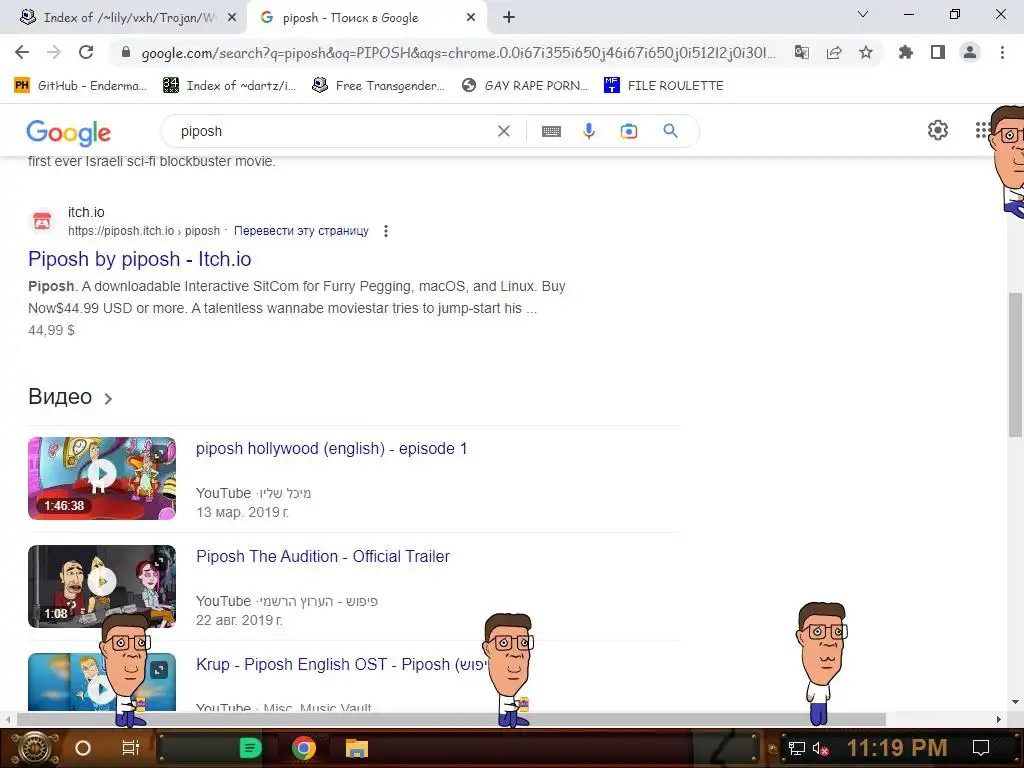Click the 'https://piposh.itch.io › piposh' URL text
Image resolution: width=1024 pixels, height=768 pixels.
point(144,231)
